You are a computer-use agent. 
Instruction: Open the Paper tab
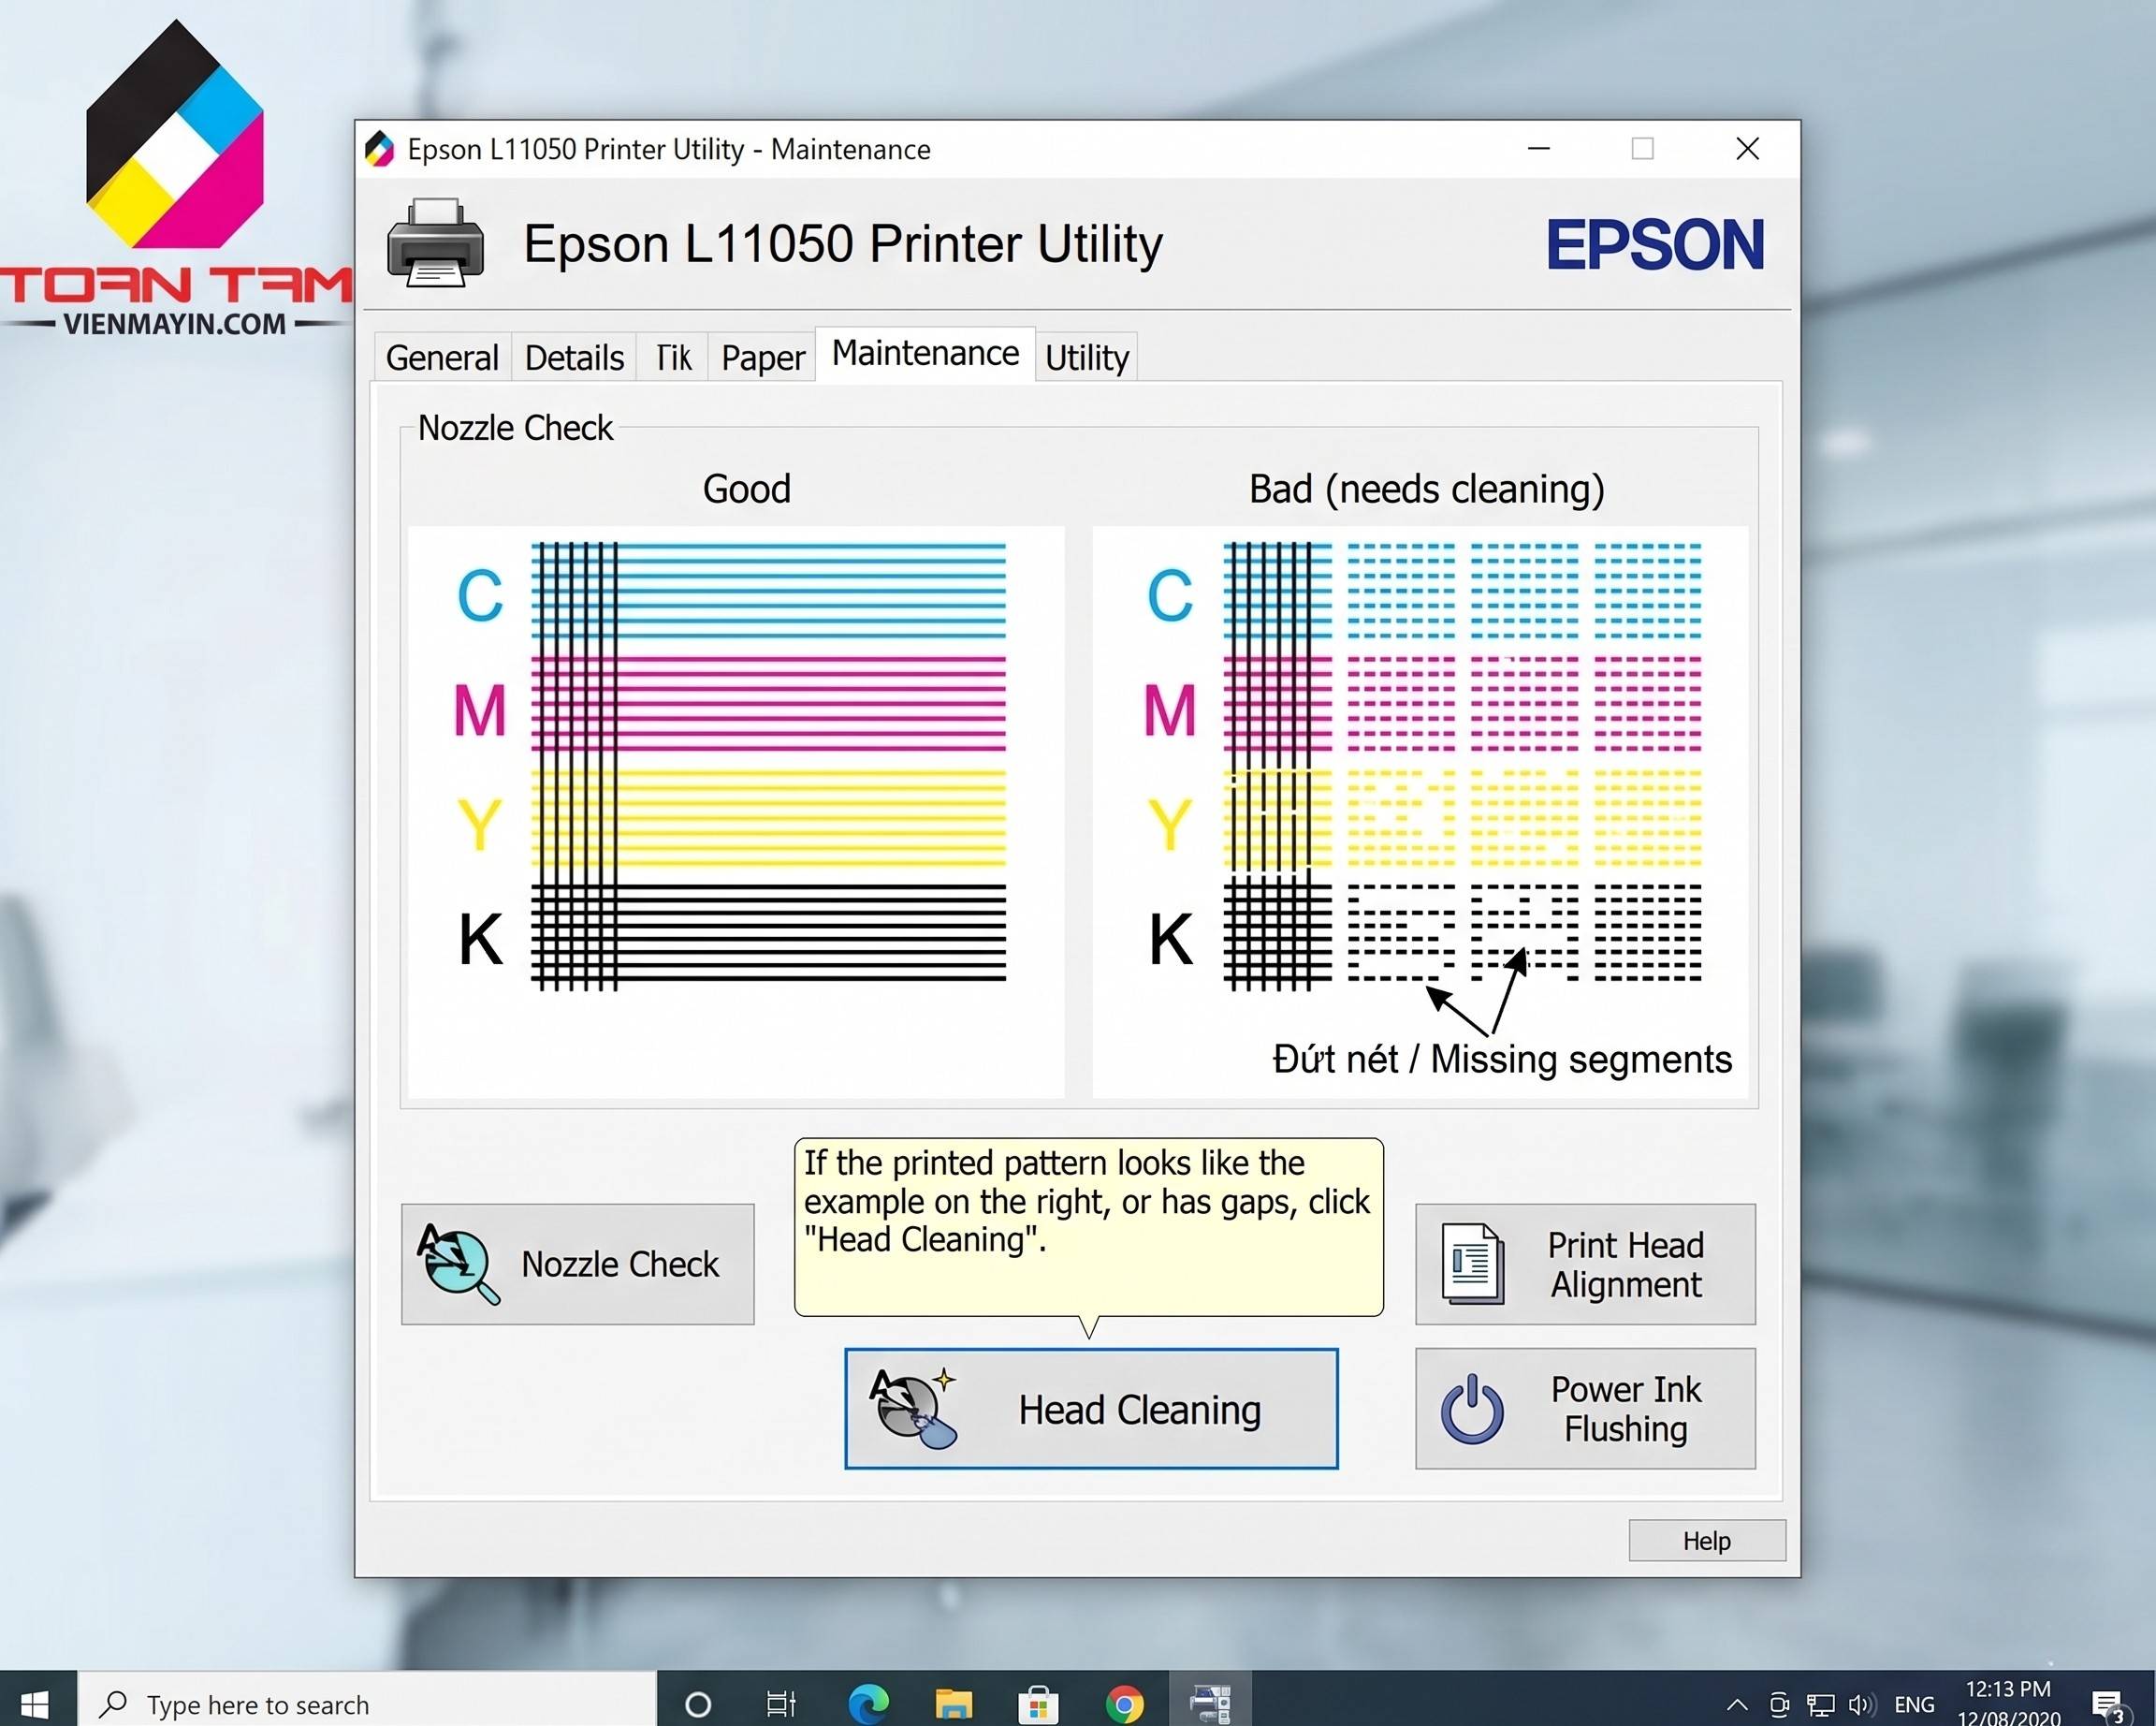761,357
